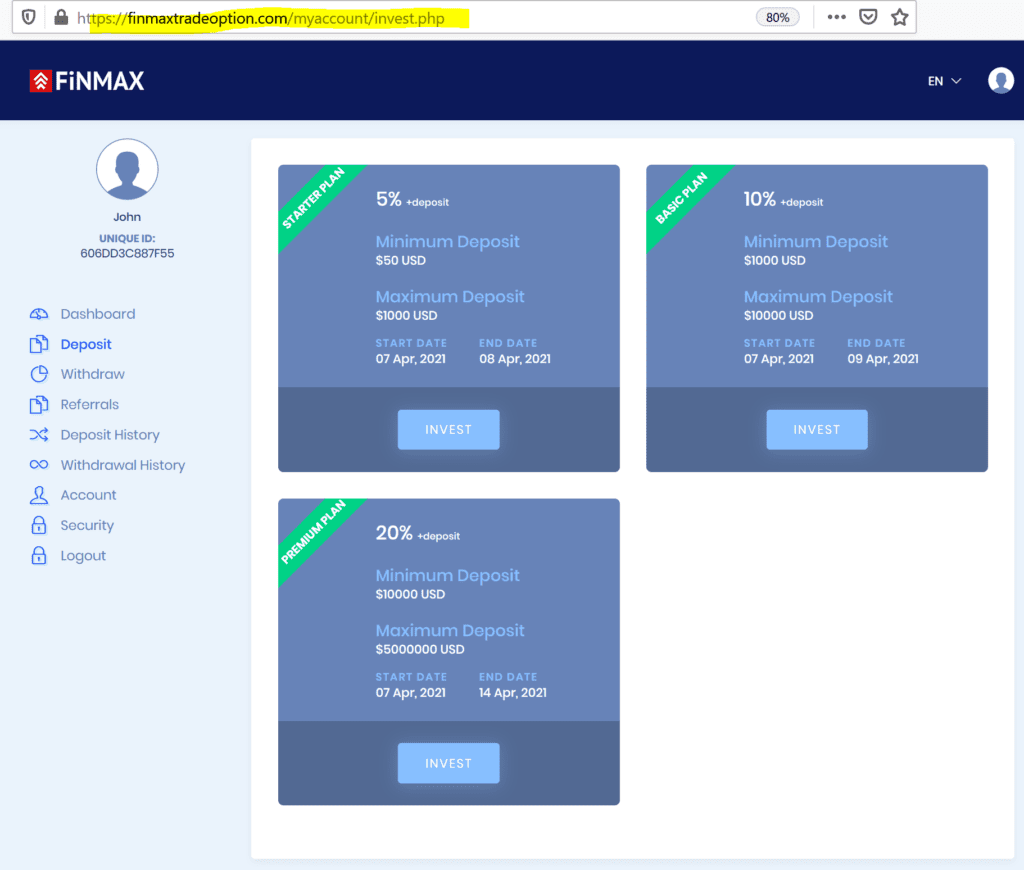The width and height of the screenshot is (1024, 870).
Task: Click the Logout padlock icon
Action: tap(39, 556)
